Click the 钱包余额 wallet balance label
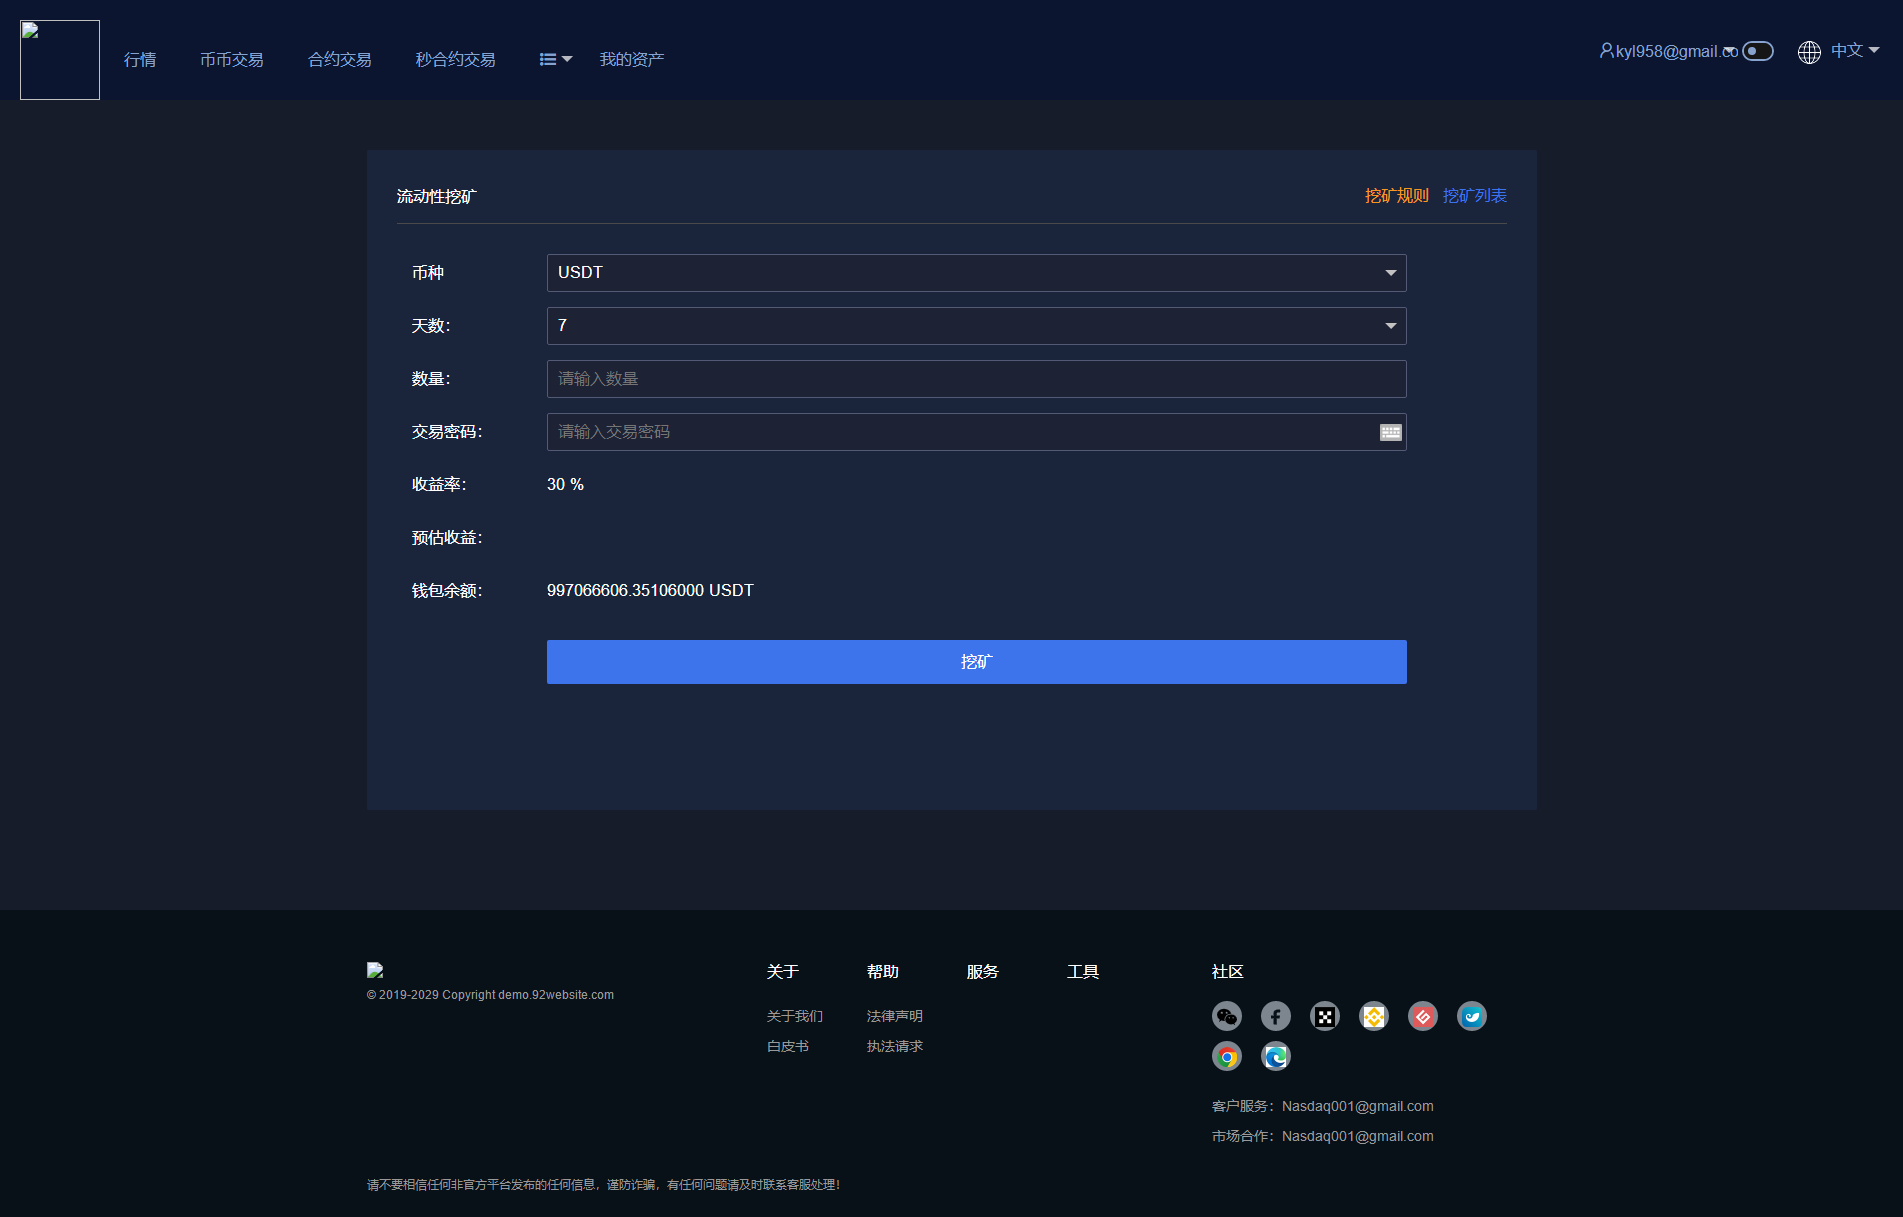1903x1217 pixels. pos(447,591)
